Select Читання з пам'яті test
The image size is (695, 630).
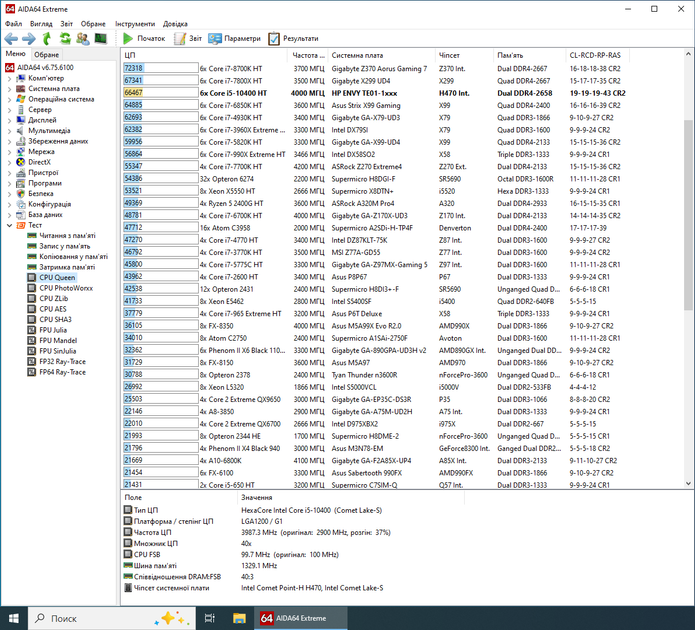click(67, 236)
